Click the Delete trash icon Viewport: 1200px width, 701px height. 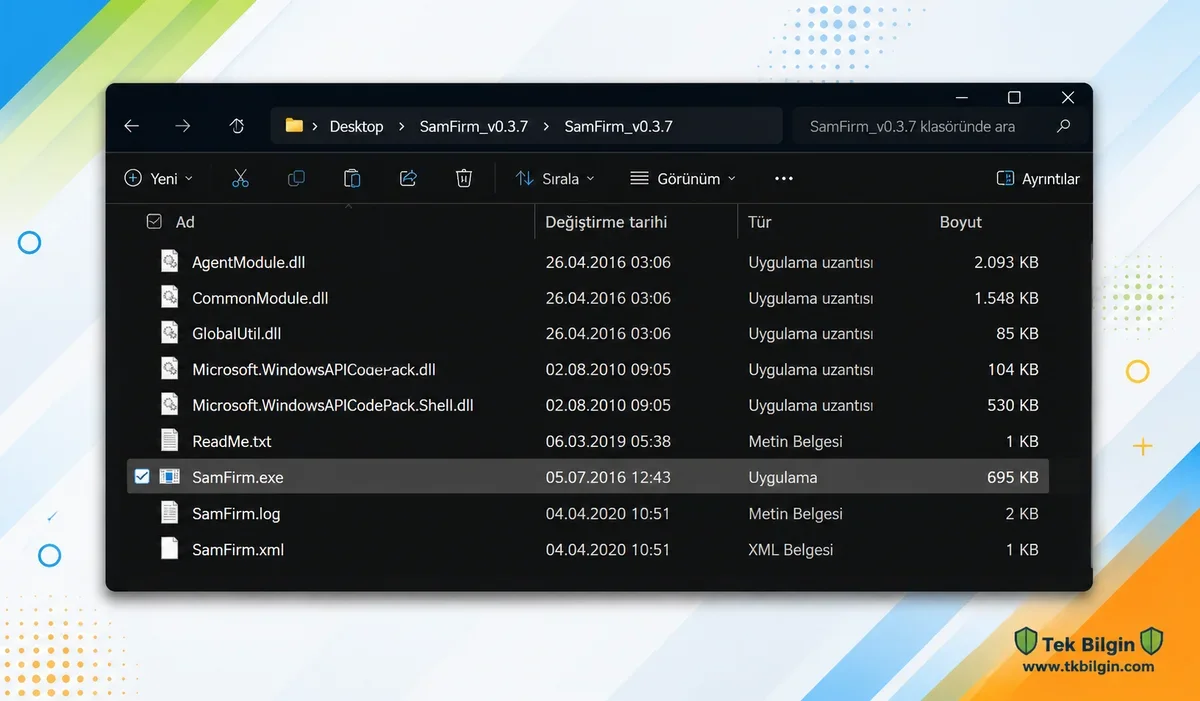coord(464,178)
